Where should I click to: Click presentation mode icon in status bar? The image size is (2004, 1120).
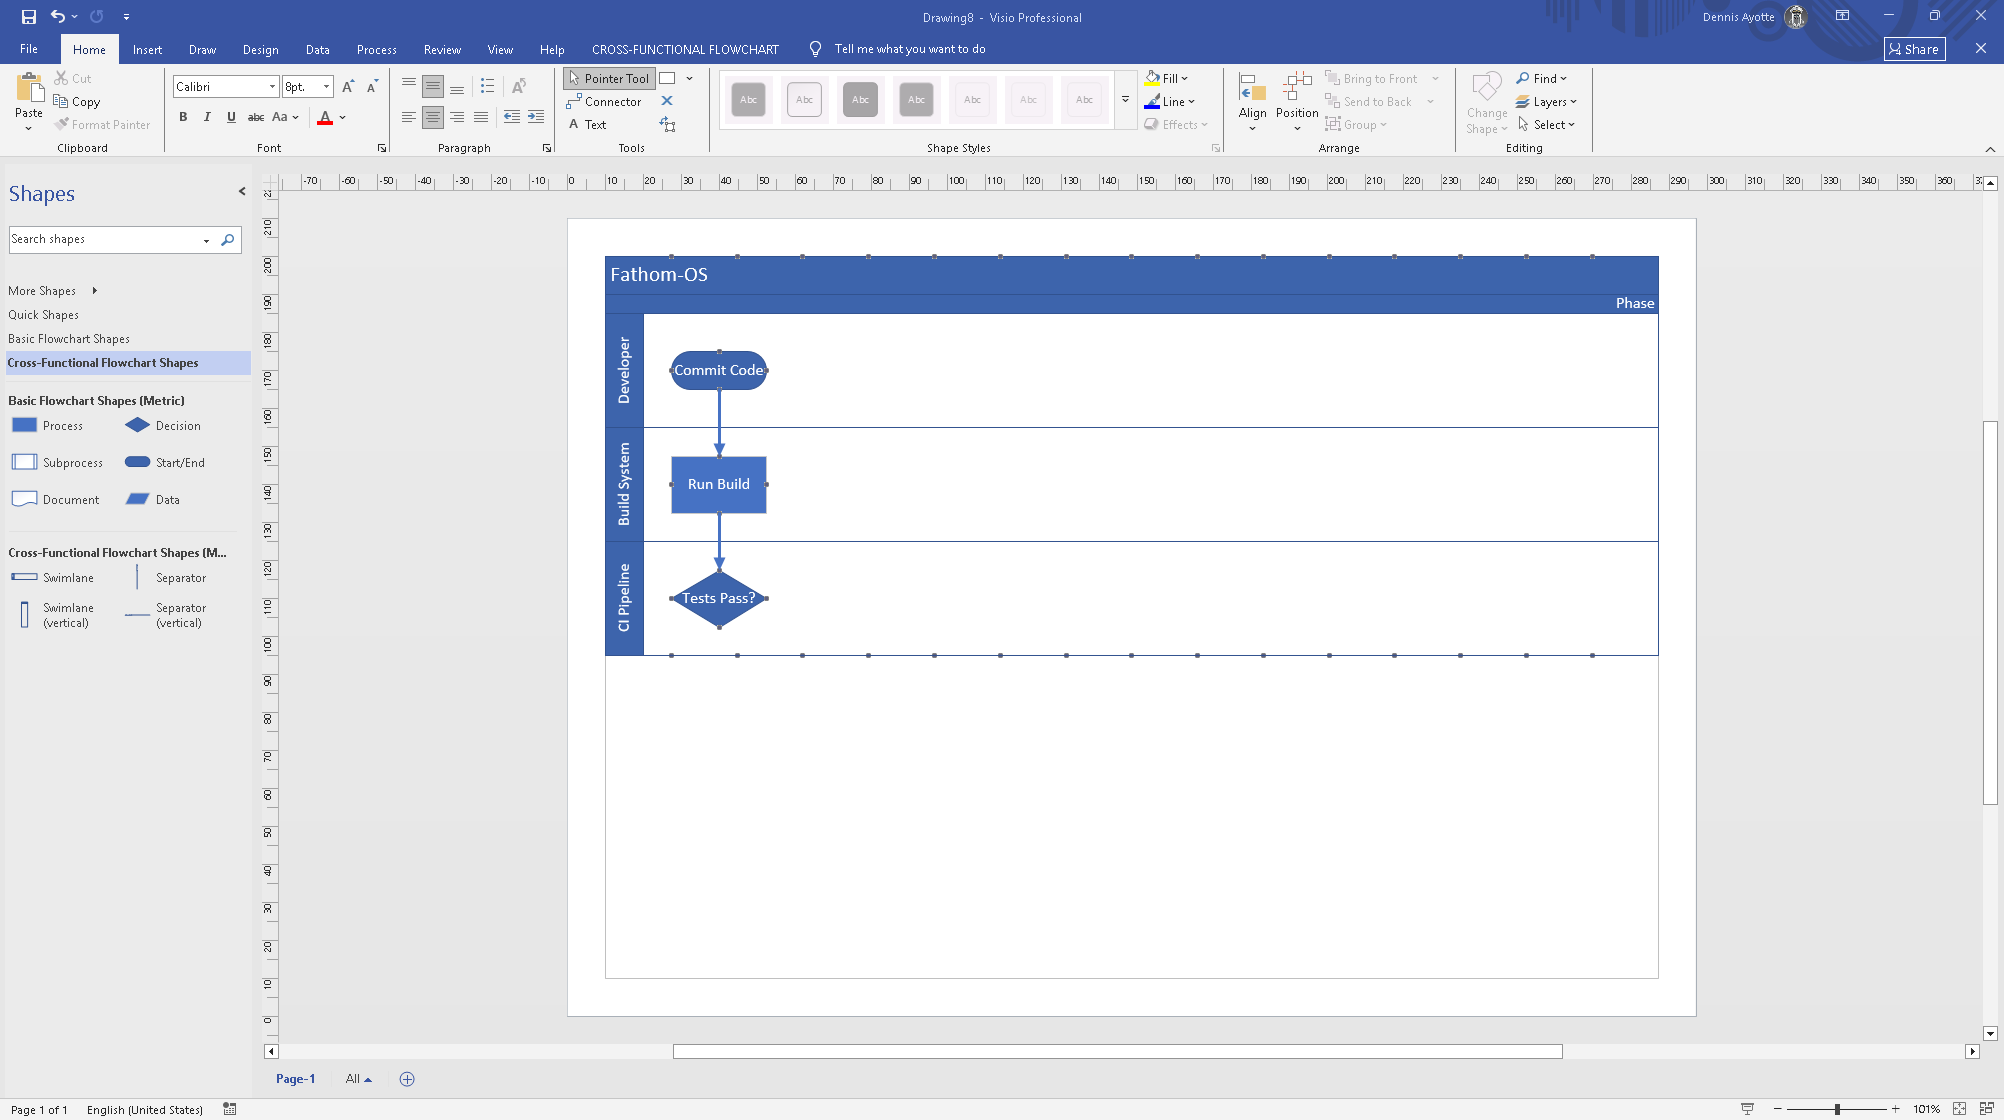point(1747,1109)
